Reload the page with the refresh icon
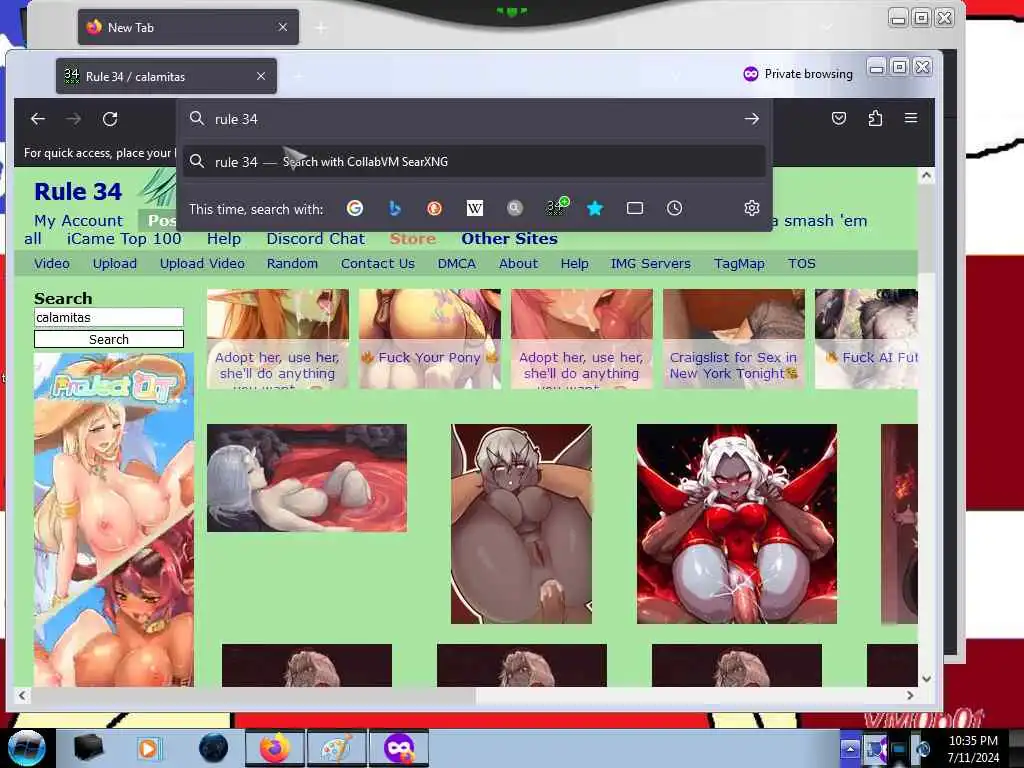 coord(110,119)
